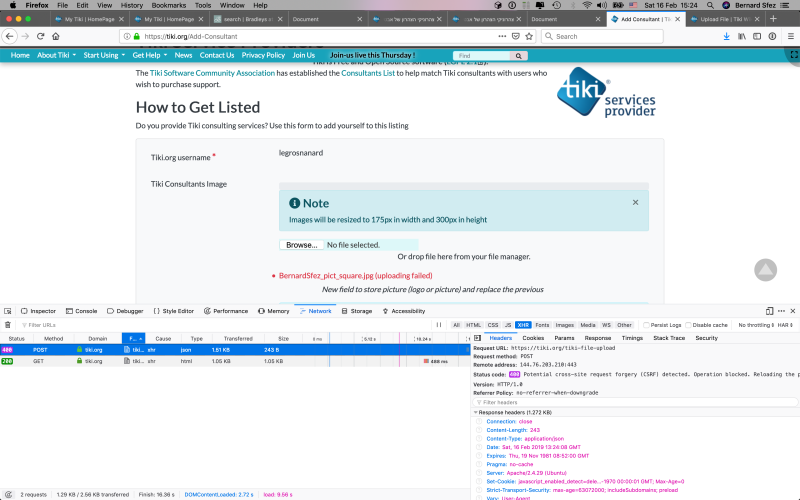Switch to the Storage devtools tab
Viewport: 800px width, 500px height.
click(x=357, y=311)
